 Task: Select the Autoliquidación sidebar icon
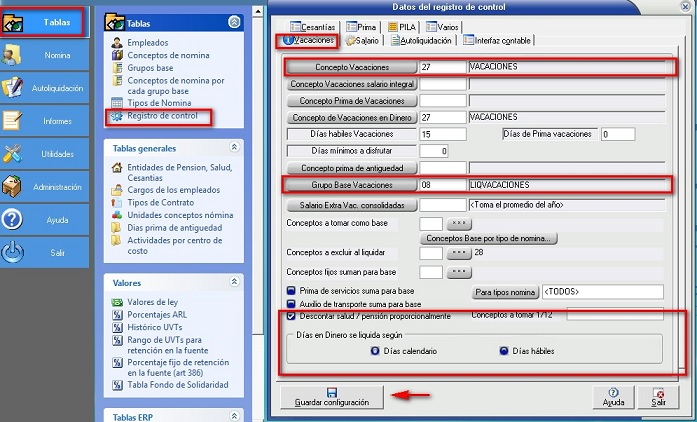point(14,88)
